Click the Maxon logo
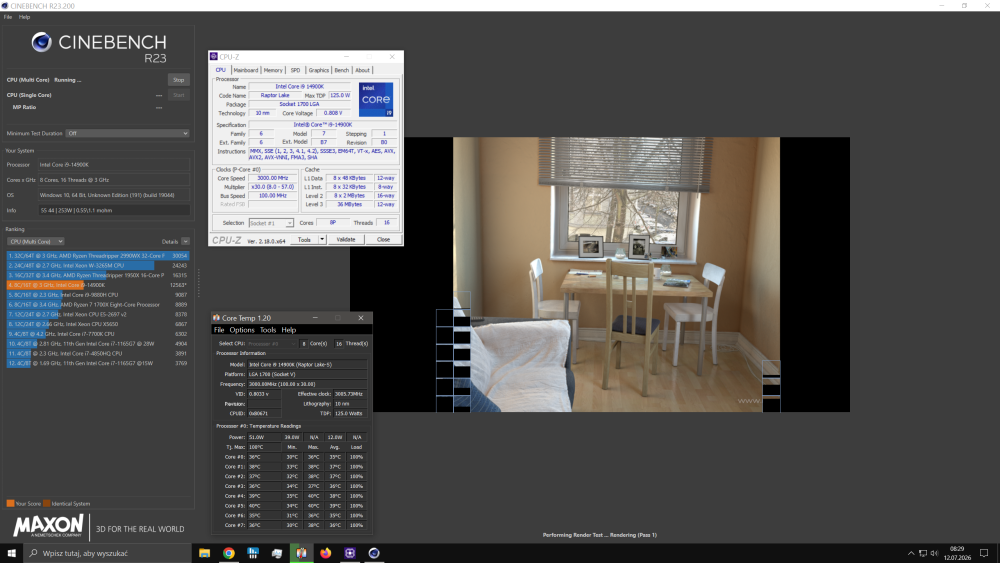Image resolution: width=1000 pixels, height=563 pixels. (48, 527)
